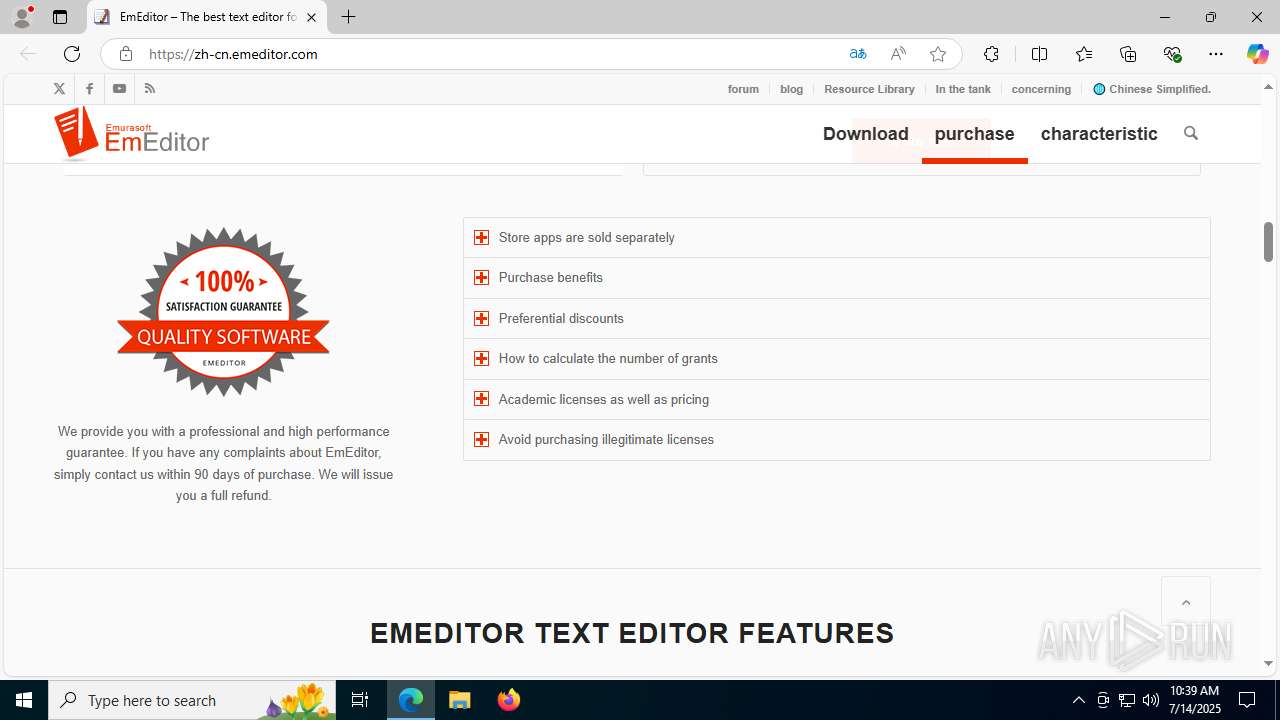Open the Download menu

(866, 134)
